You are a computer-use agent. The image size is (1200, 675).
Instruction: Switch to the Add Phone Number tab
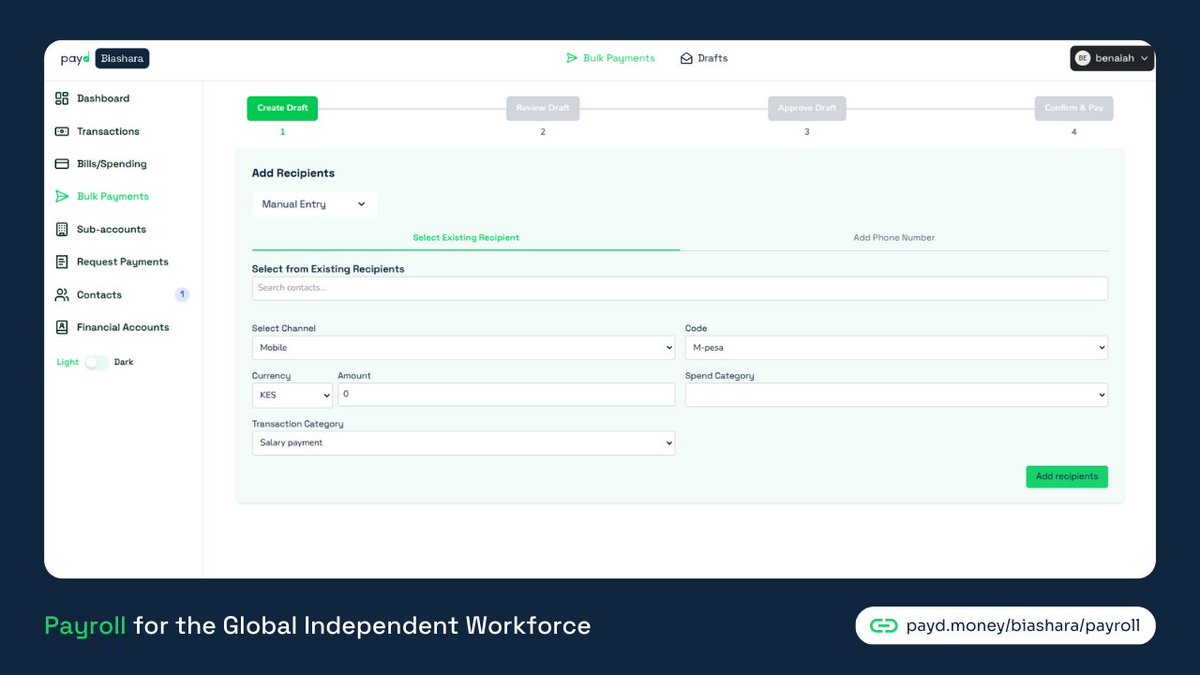[x=893, y=237]
